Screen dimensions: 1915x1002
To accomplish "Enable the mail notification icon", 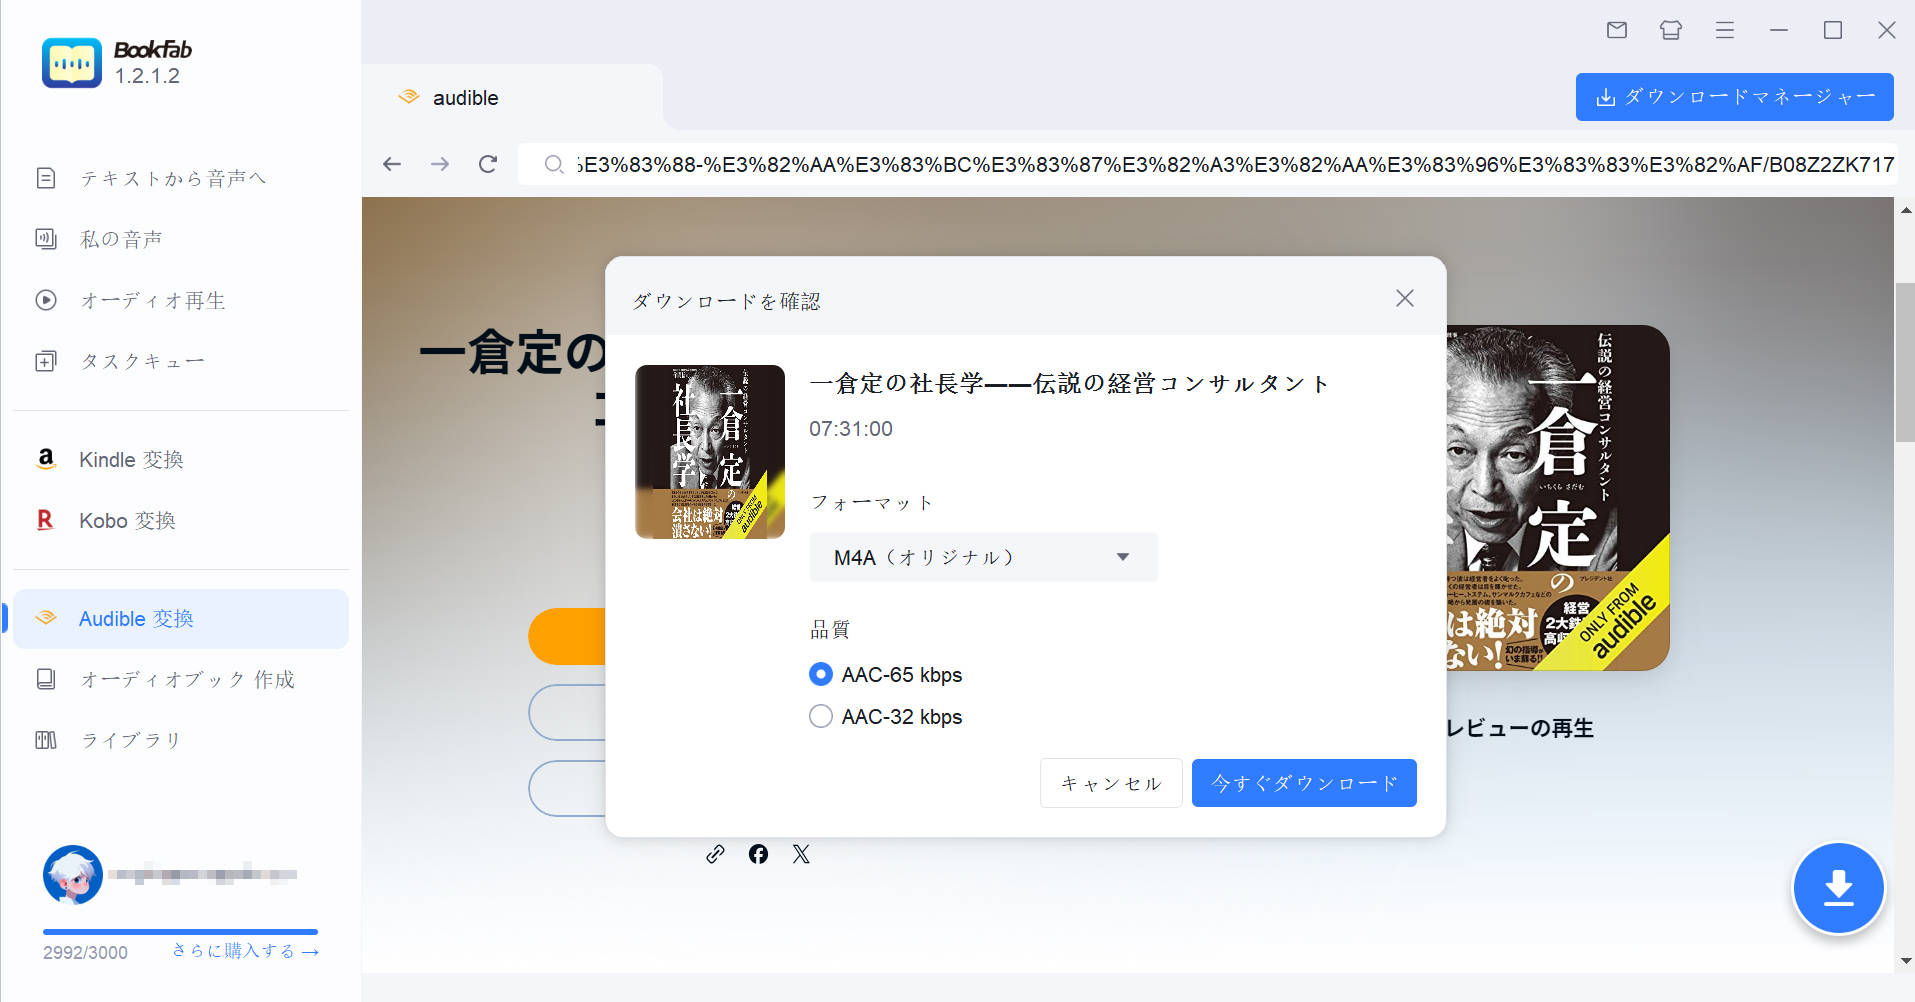I will pyautogui.click(x=1616, y=30).
